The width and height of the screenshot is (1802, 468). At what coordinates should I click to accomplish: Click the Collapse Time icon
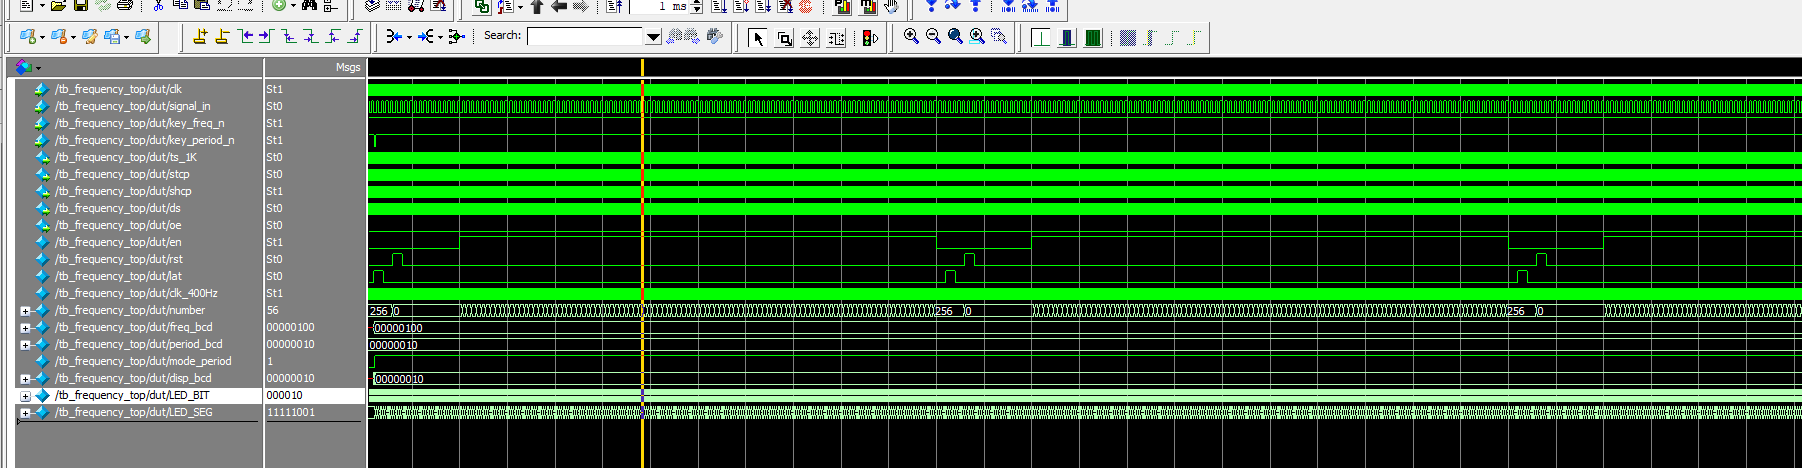(x=425, y=37)
